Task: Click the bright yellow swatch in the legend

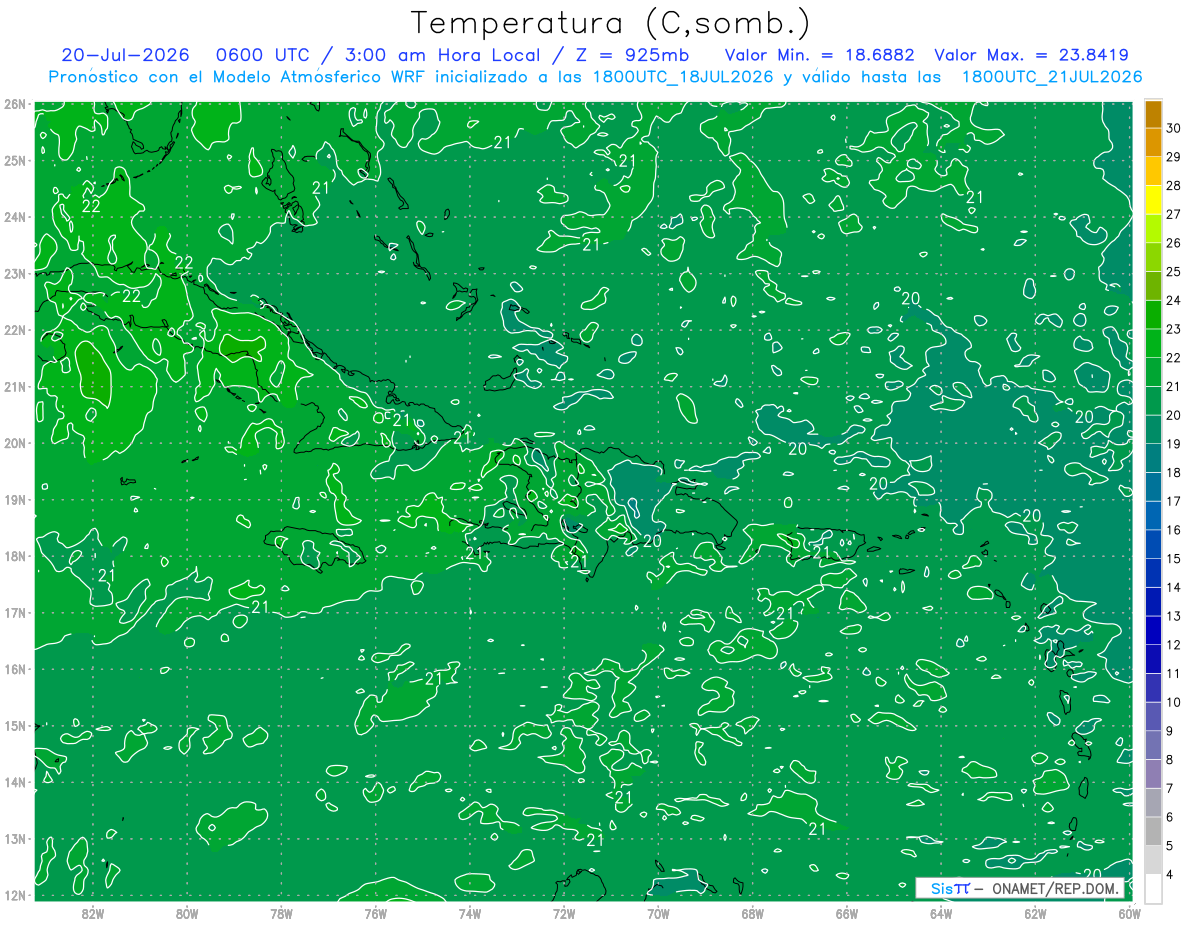Action: pyautogui.click(x=1153, y=200)
